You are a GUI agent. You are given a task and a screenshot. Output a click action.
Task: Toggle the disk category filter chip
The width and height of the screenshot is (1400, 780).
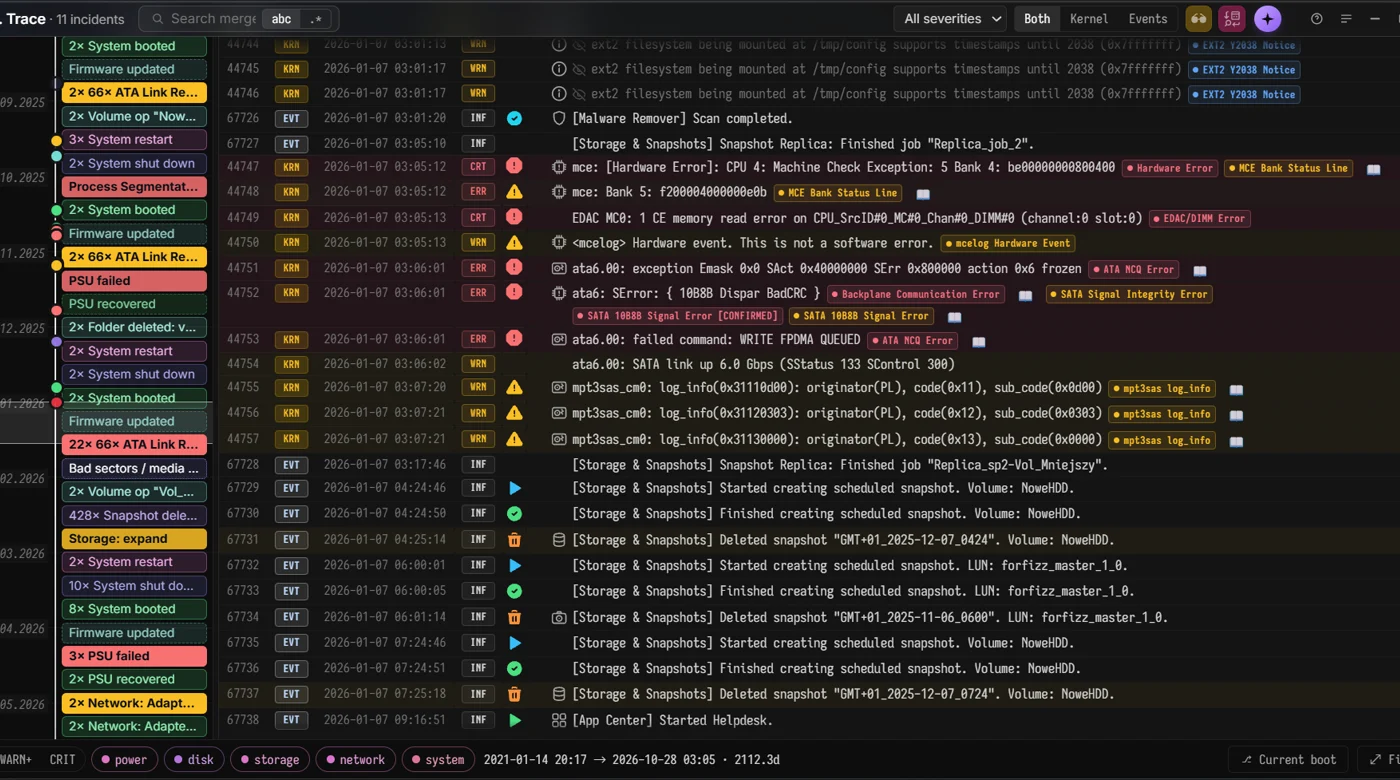coord(193,760)
